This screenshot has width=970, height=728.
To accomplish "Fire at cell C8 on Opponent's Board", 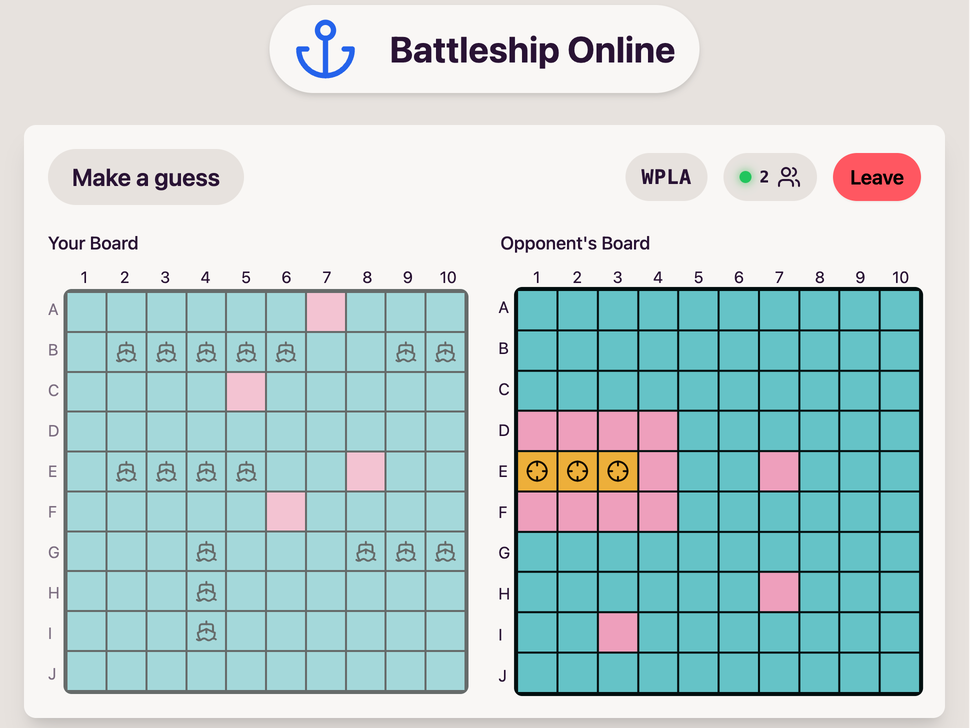I will click(x=819, y=391).
